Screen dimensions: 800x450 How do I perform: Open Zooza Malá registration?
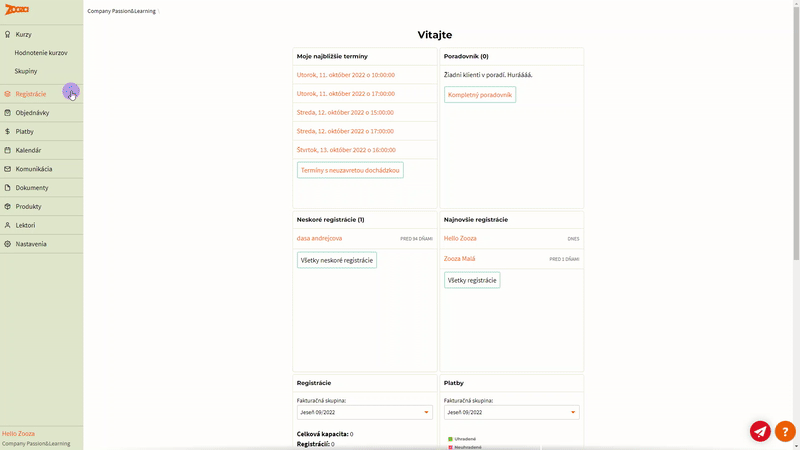[459, 259]
